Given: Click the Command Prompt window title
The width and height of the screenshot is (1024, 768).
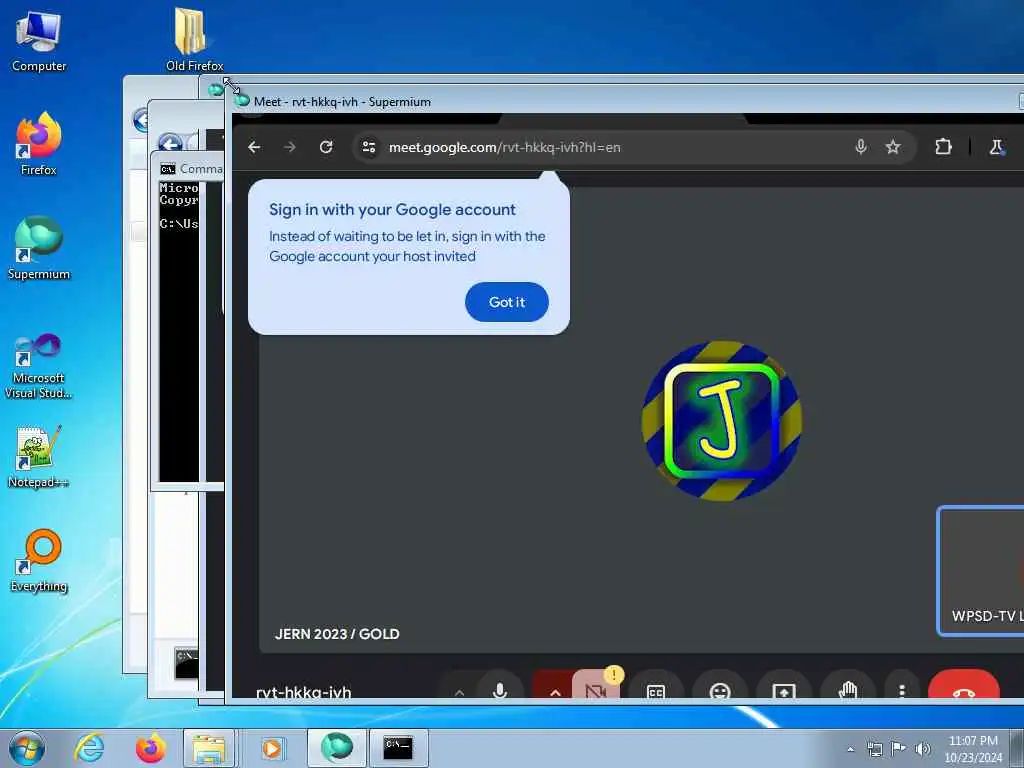Looking at the screenshot, I should [201, 169].
